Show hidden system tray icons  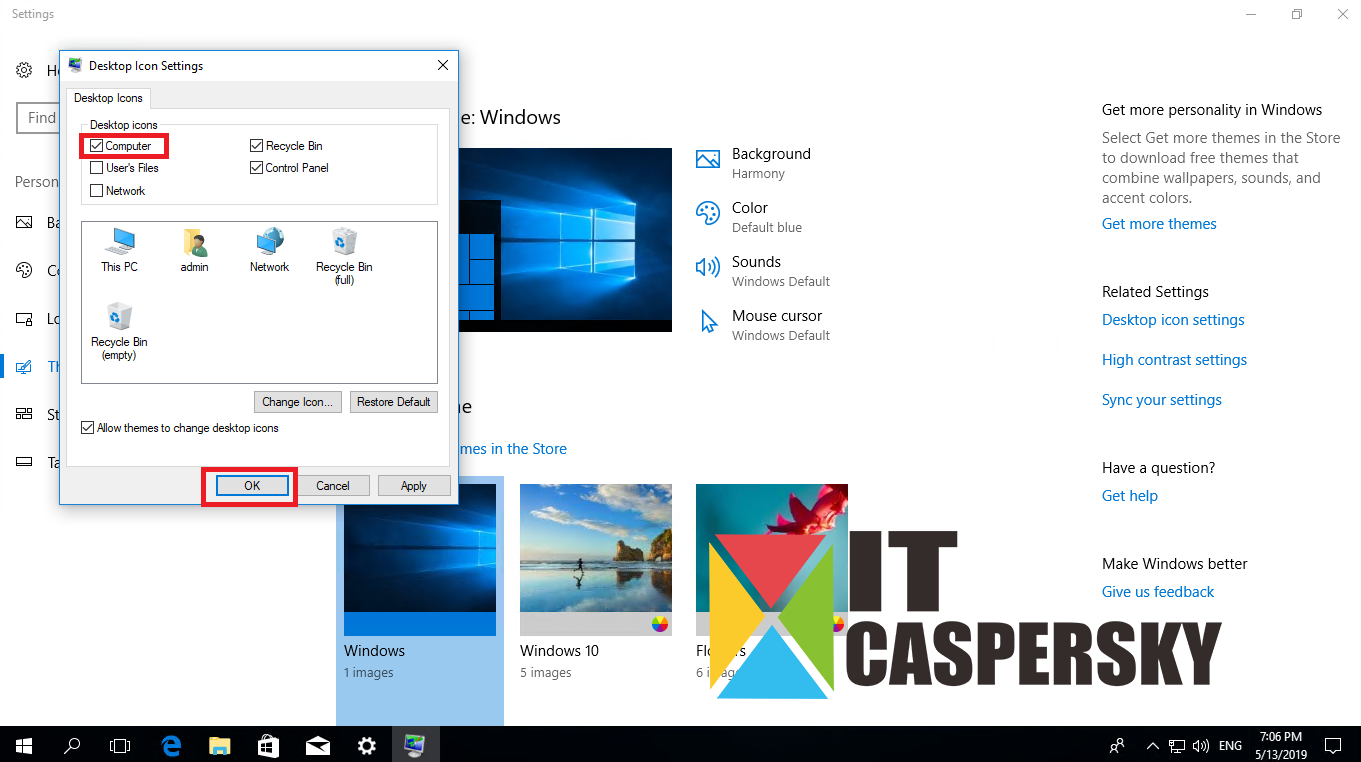1152,746
